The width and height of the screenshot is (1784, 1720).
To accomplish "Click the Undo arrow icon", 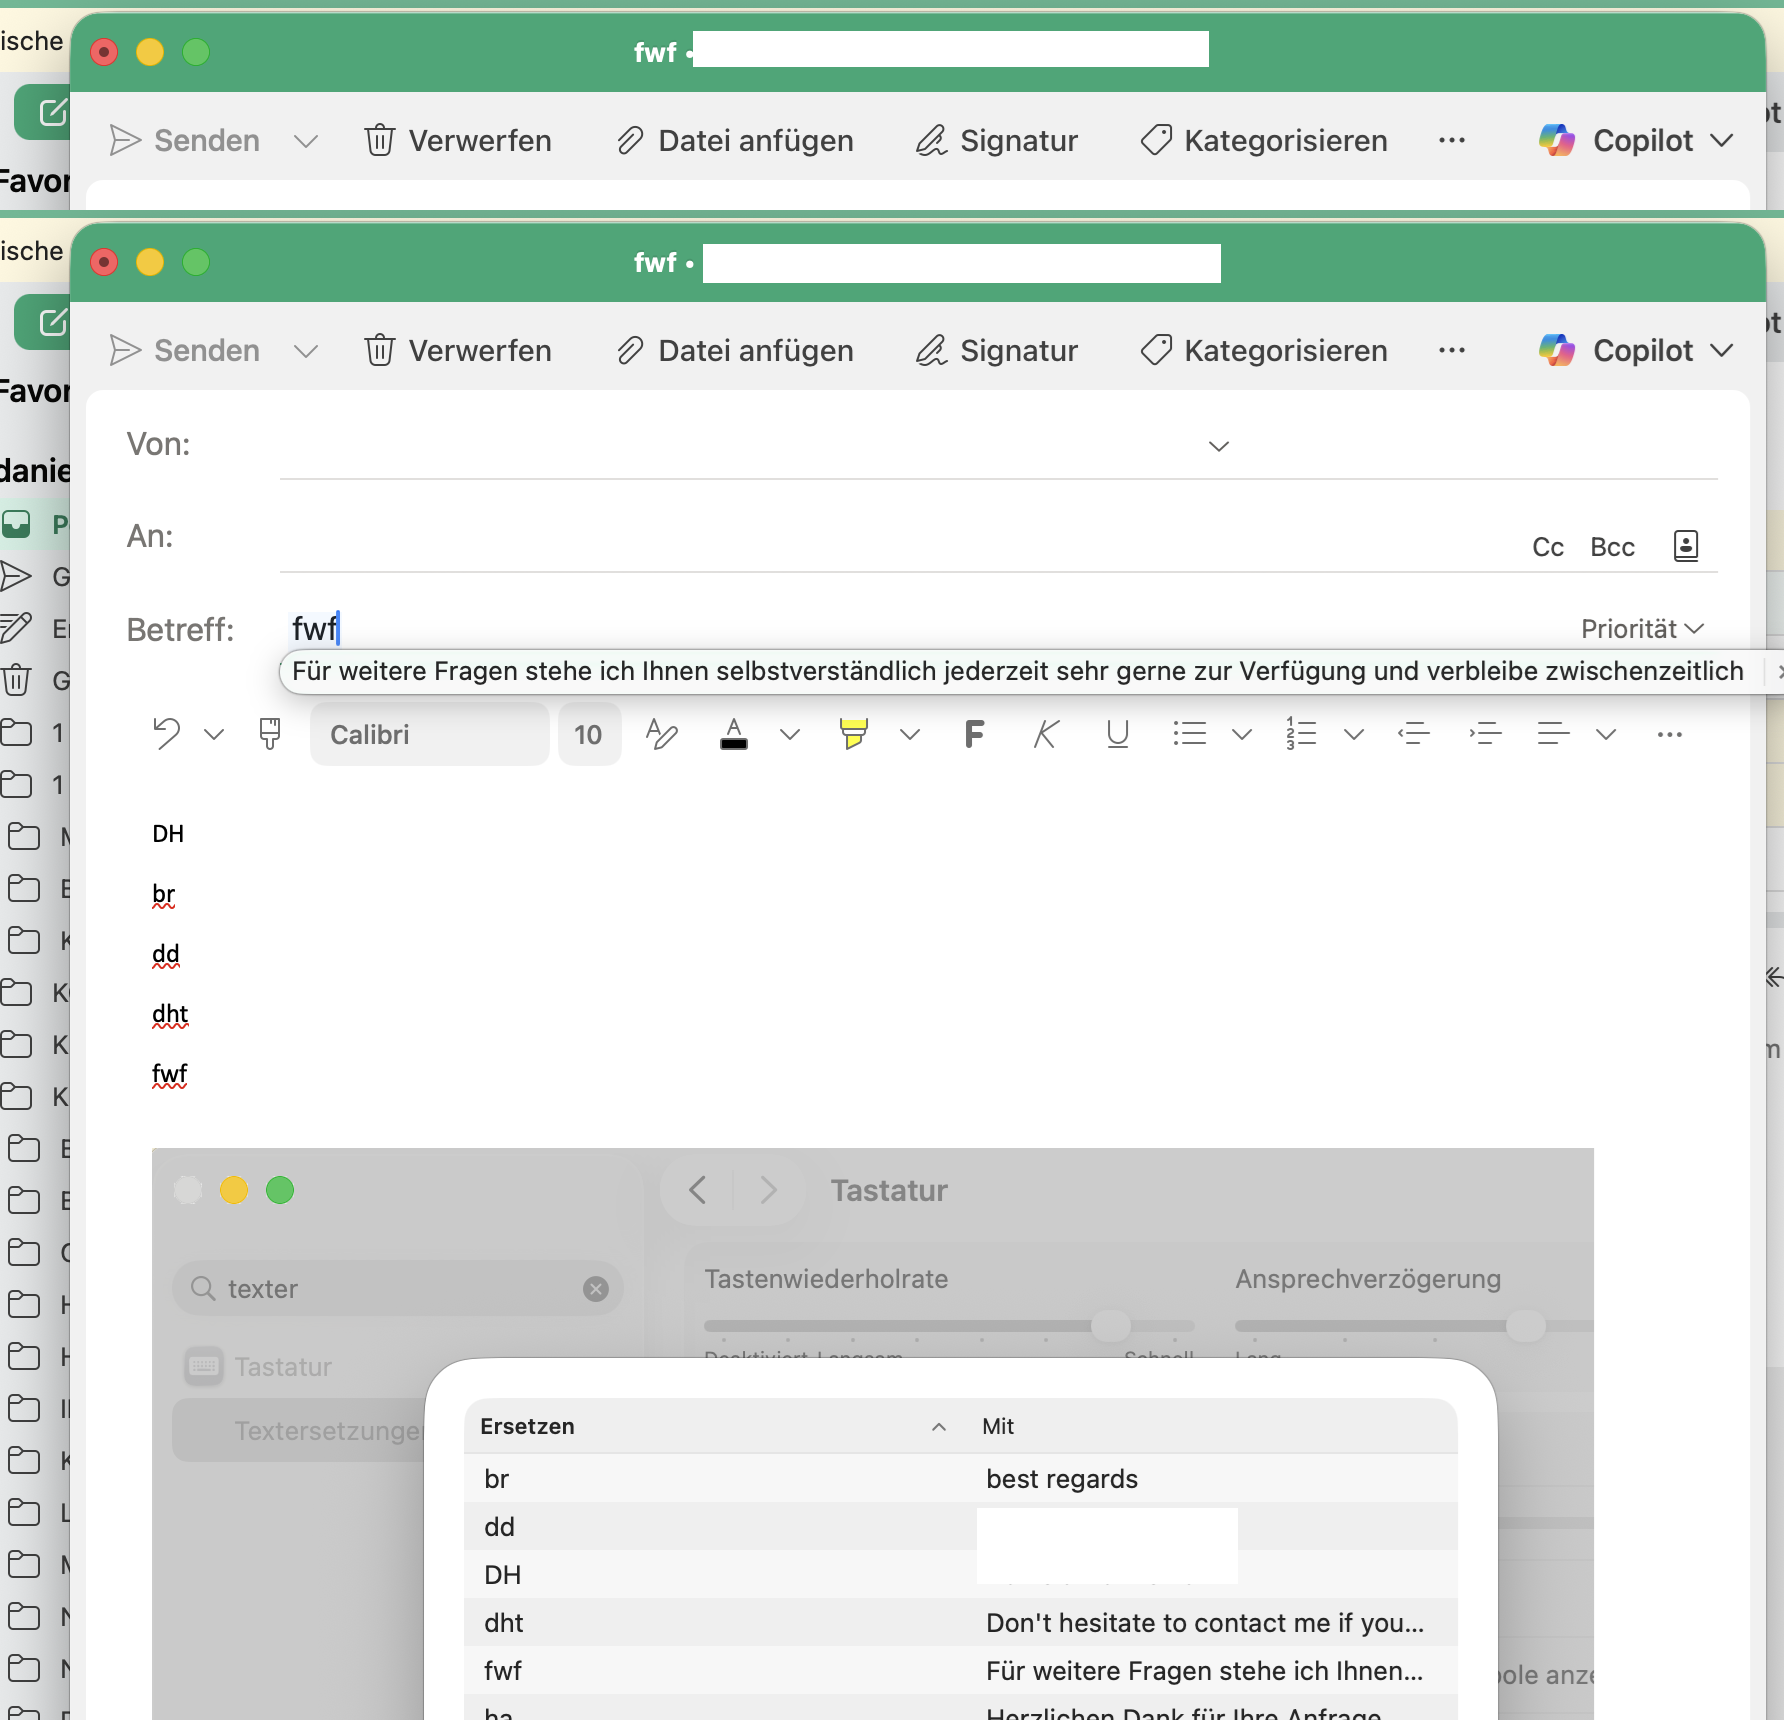I will pyautogui.click(x=167, y=734).
